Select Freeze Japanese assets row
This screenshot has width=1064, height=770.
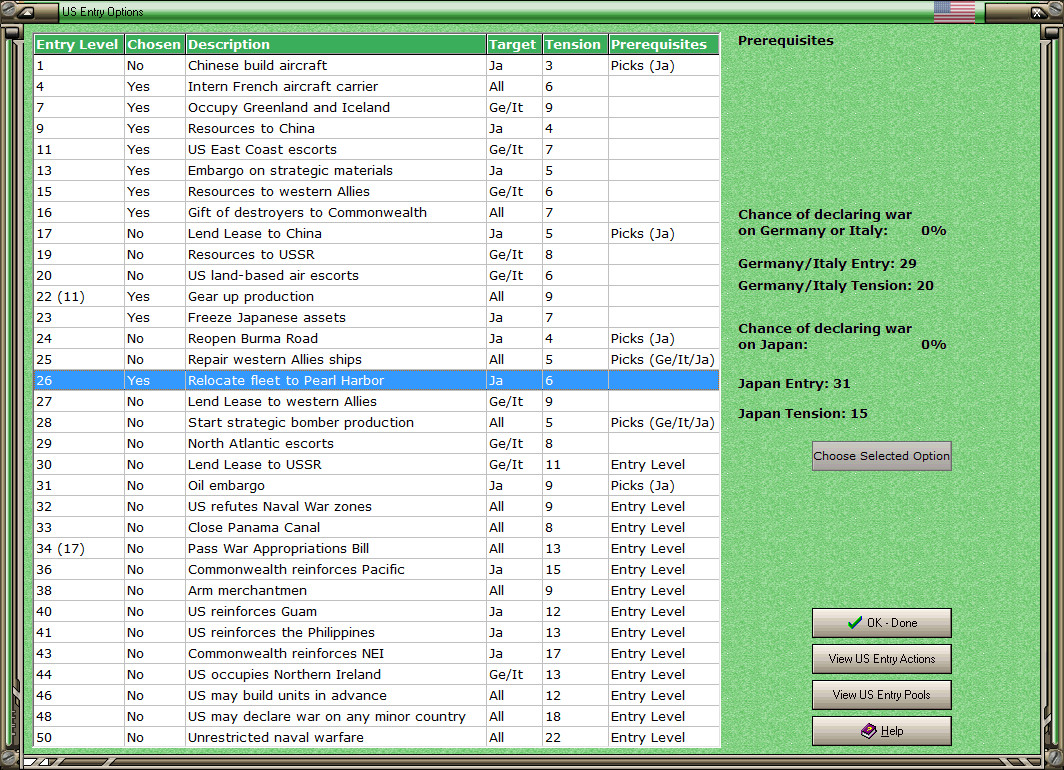pyautogui.click(x=377, y=318)
